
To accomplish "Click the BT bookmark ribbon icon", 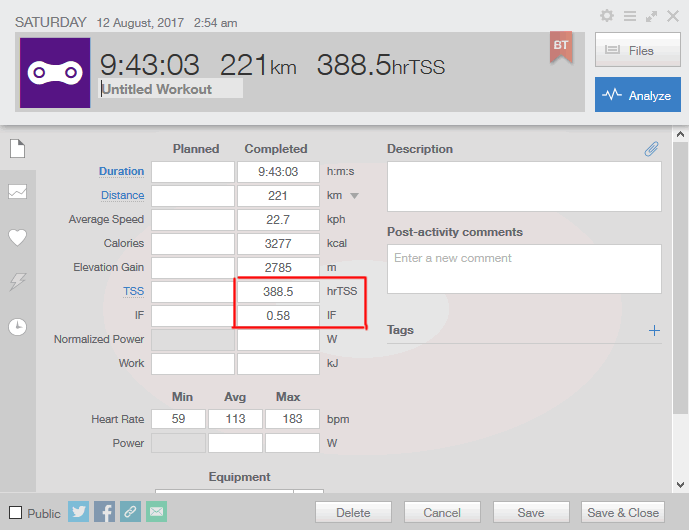I will pos(561,47).
